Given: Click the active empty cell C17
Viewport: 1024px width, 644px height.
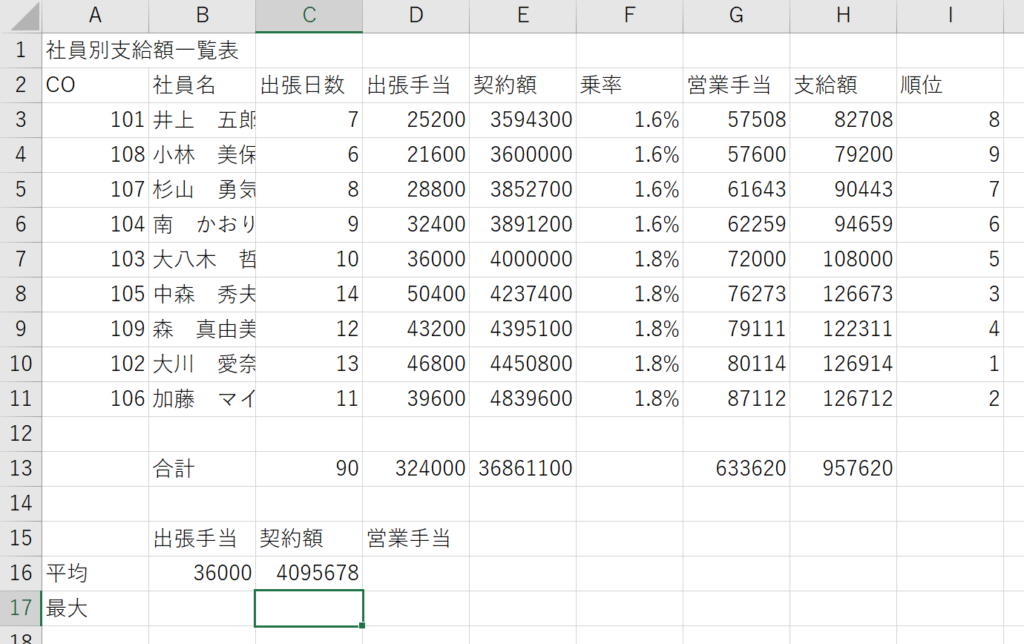Looking at the screenshot, I should coord(309,608).
